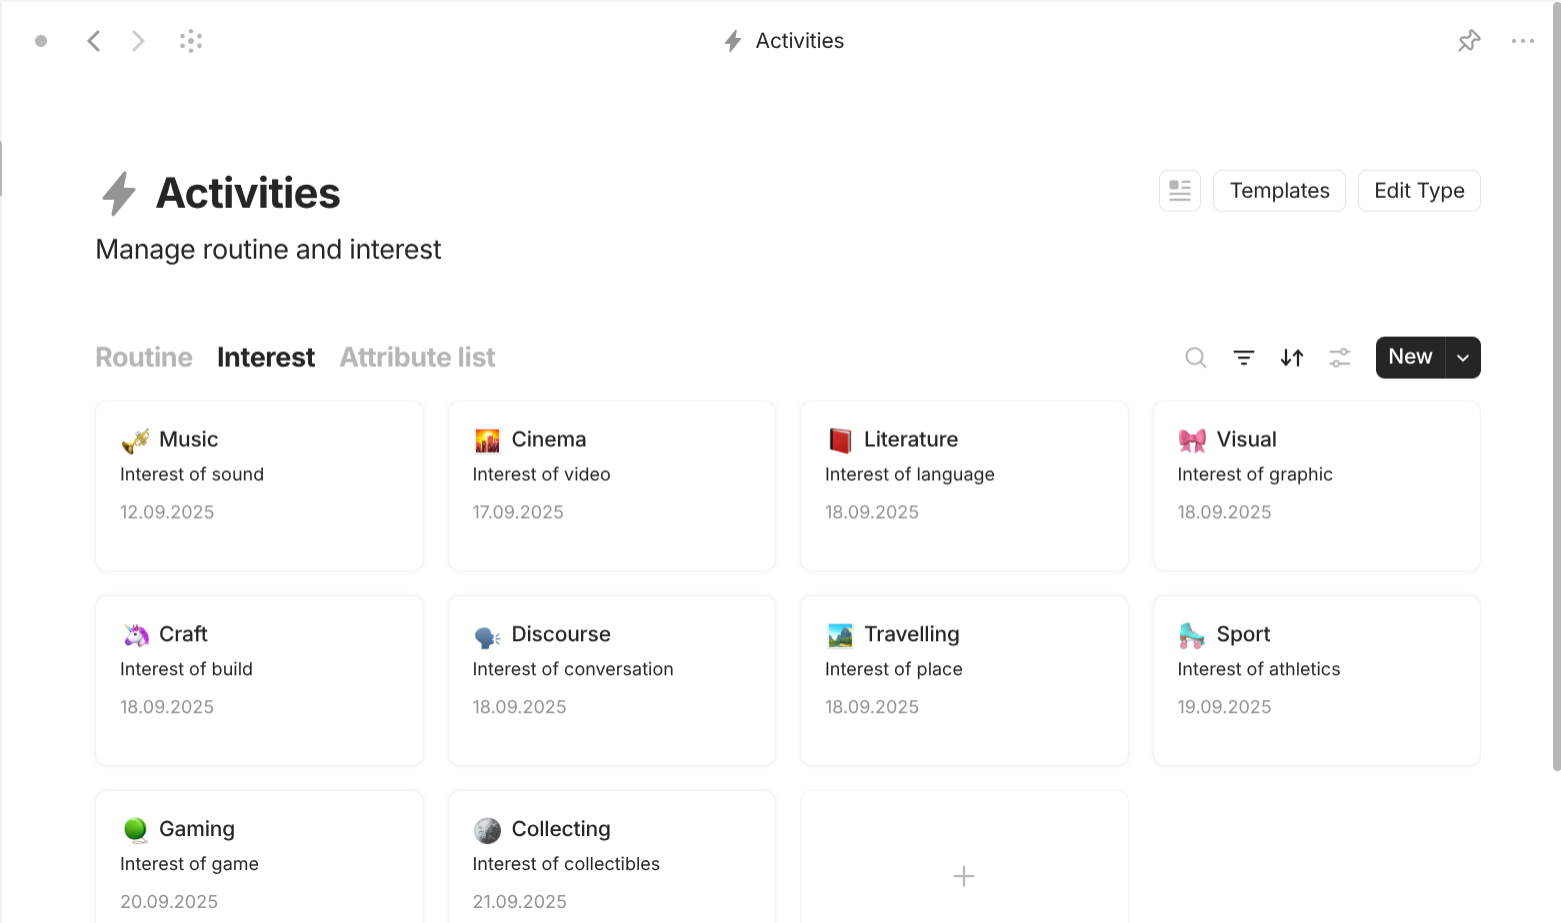Click the lightning bolt icon beside Activities title
This screenshot has height=923, width=1561.
point(118,193)
